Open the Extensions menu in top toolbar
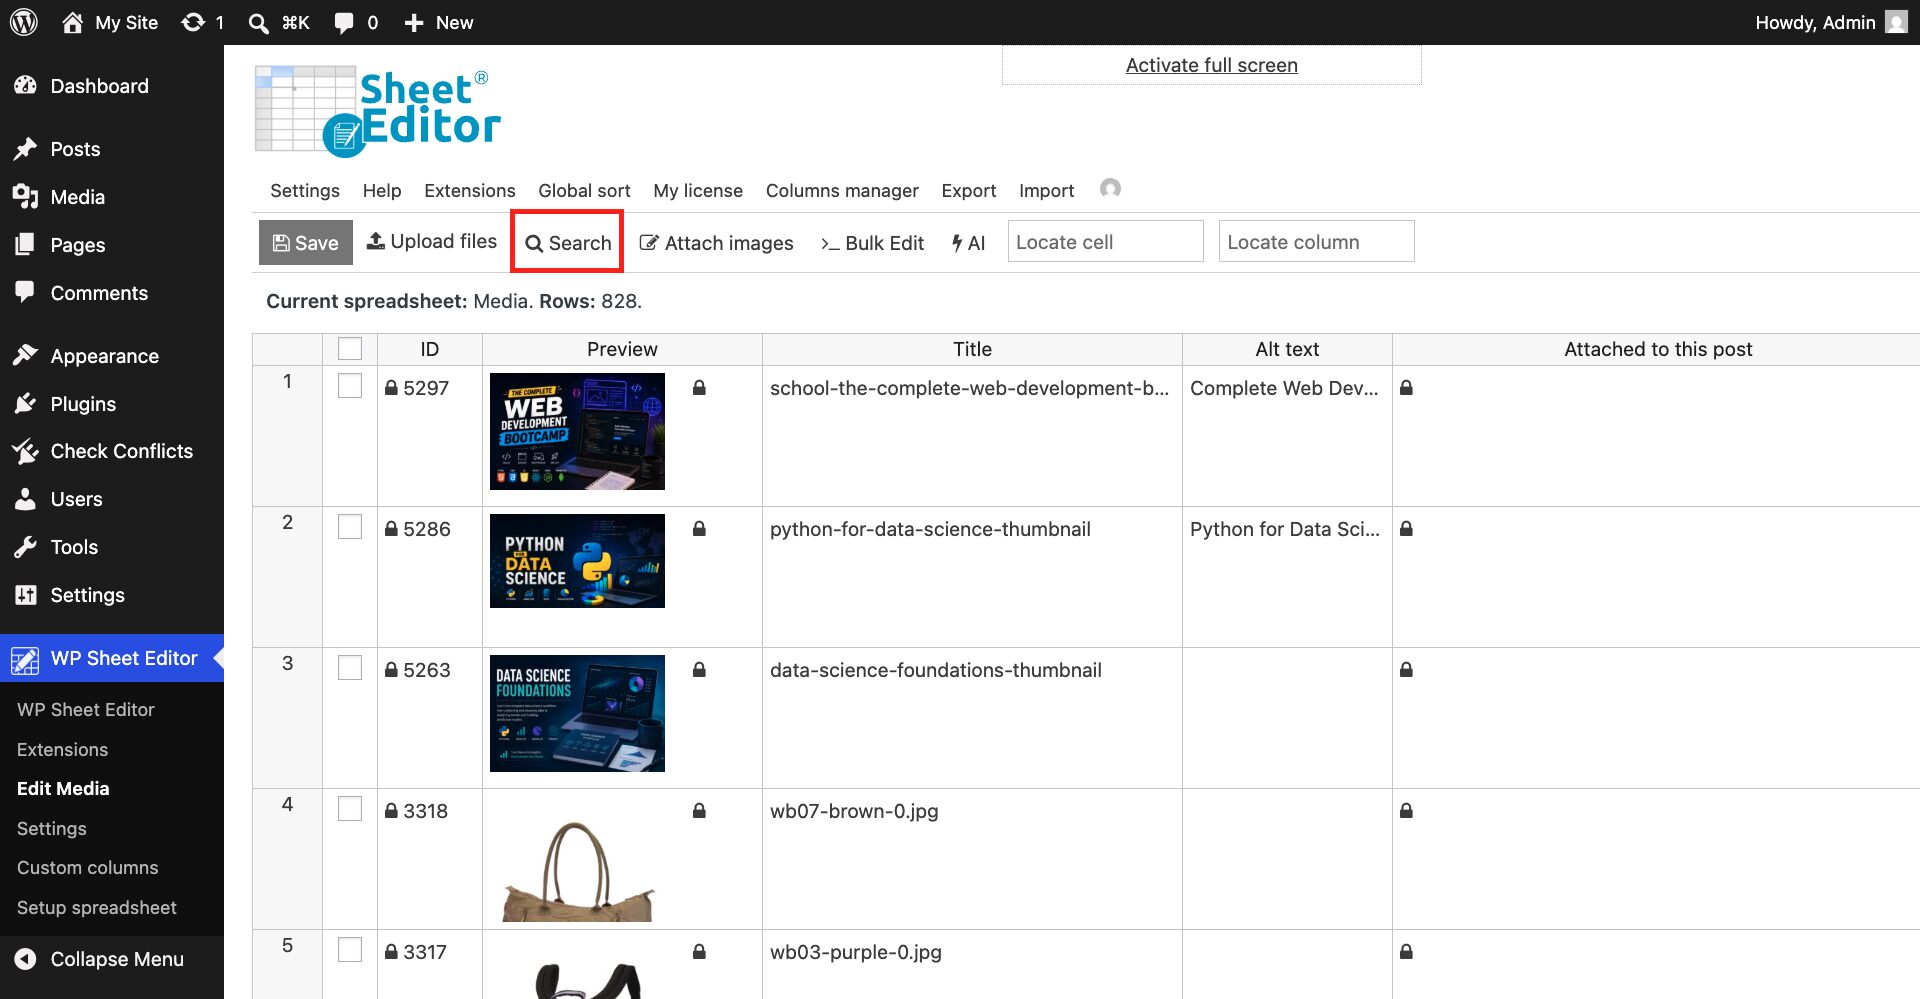Viewport: 1920px width, 999px height. (x=470, y=190)
